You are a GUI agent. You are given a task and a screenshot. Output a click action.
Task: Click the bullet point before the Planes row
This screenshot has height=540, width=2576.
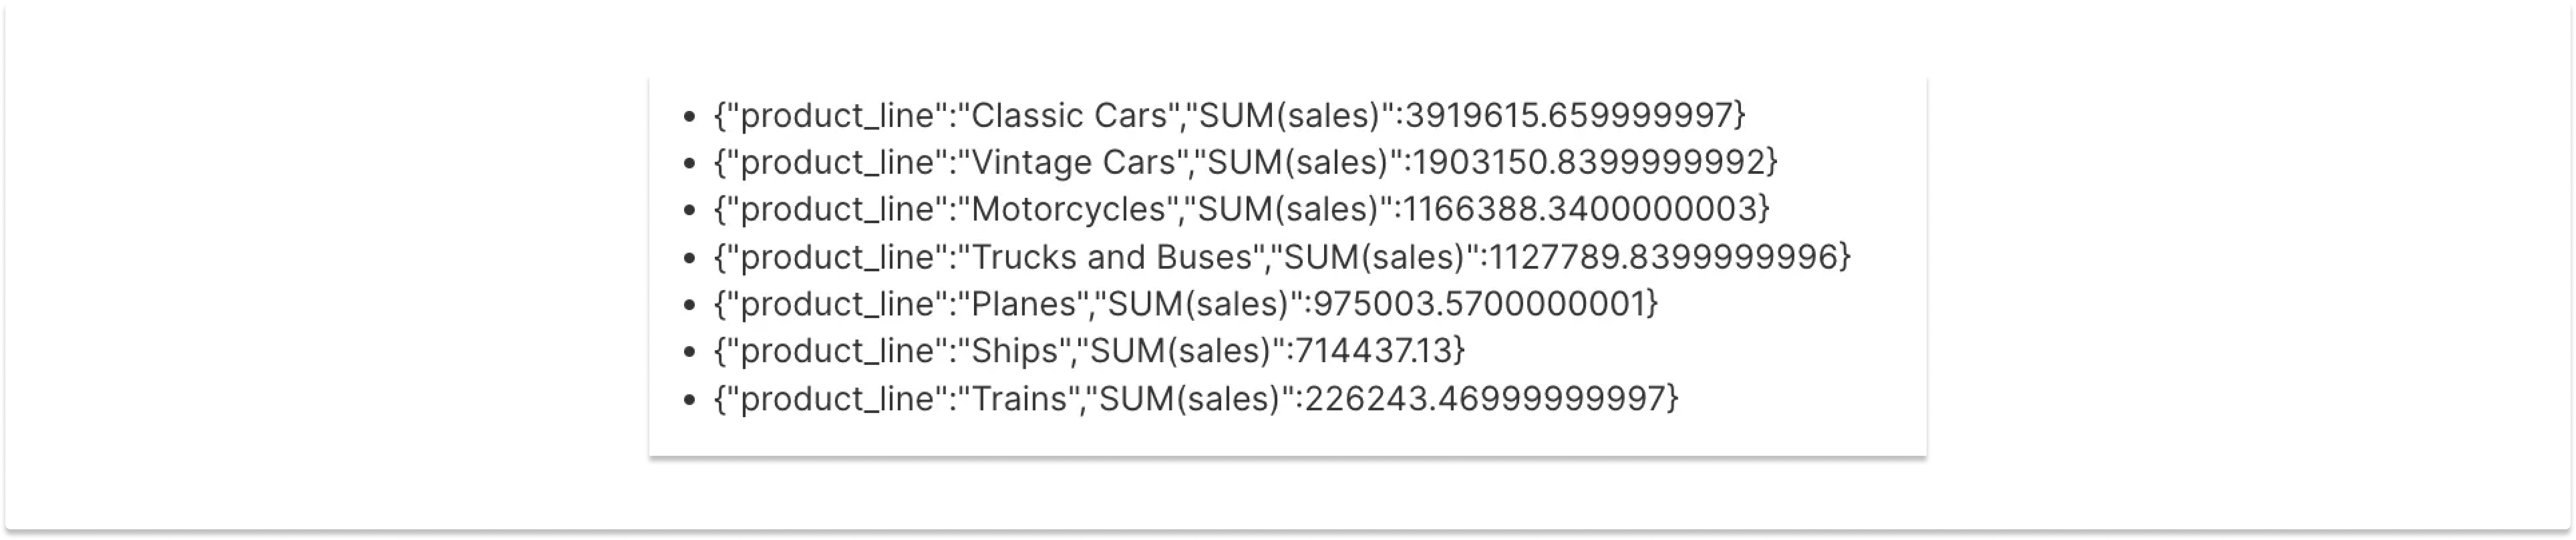688,305
